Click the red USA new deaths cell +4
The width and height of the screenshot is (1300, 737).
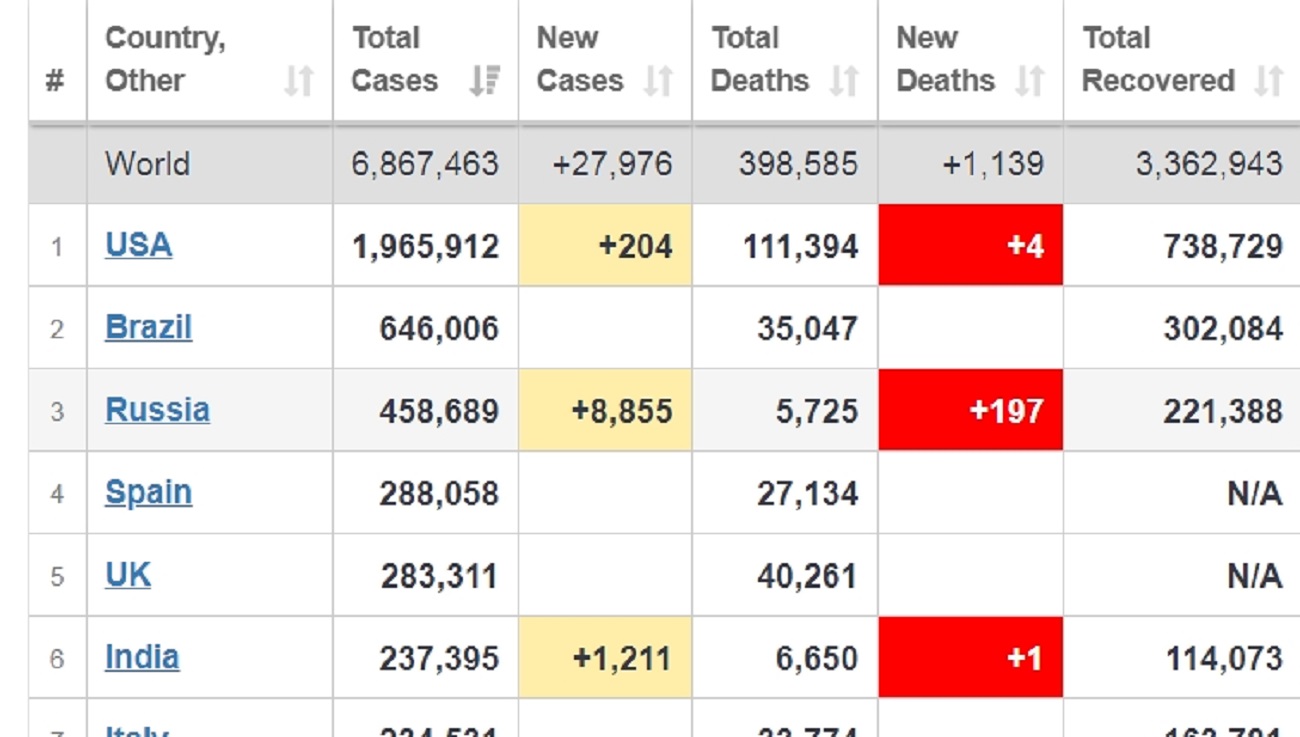coord(970,246)
